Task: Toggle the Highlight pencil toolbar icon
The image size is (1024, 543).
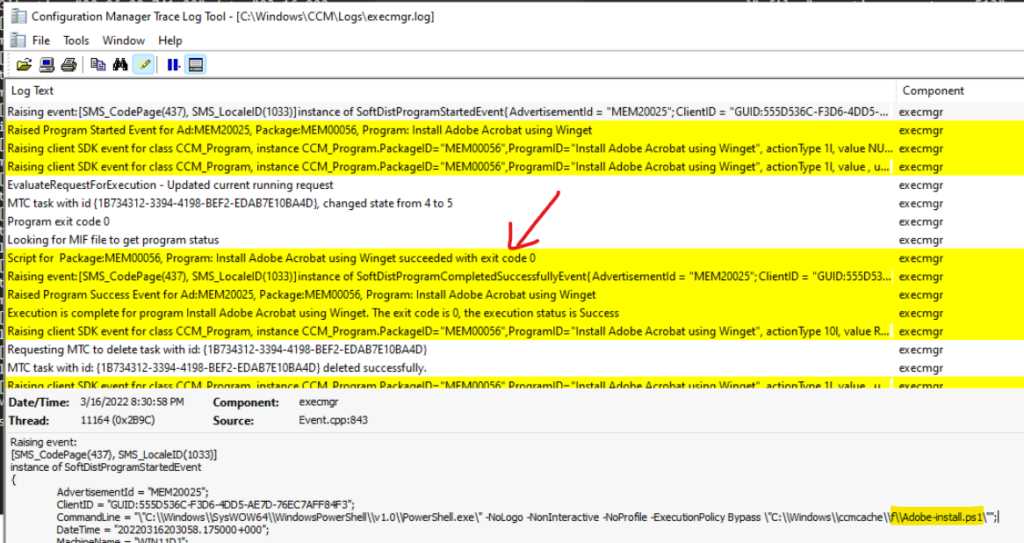Action: (144, 65)
